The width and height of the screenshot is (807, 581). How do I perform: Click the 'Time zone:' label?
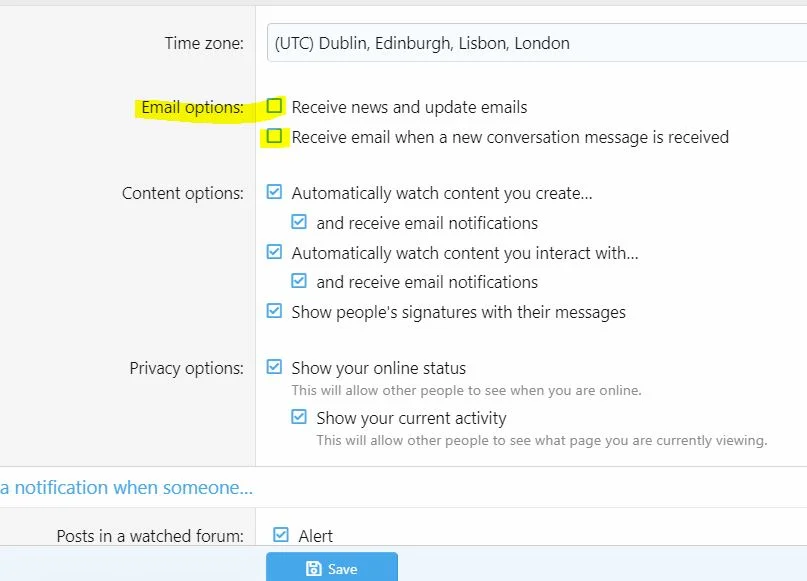[x=204, y=43]
